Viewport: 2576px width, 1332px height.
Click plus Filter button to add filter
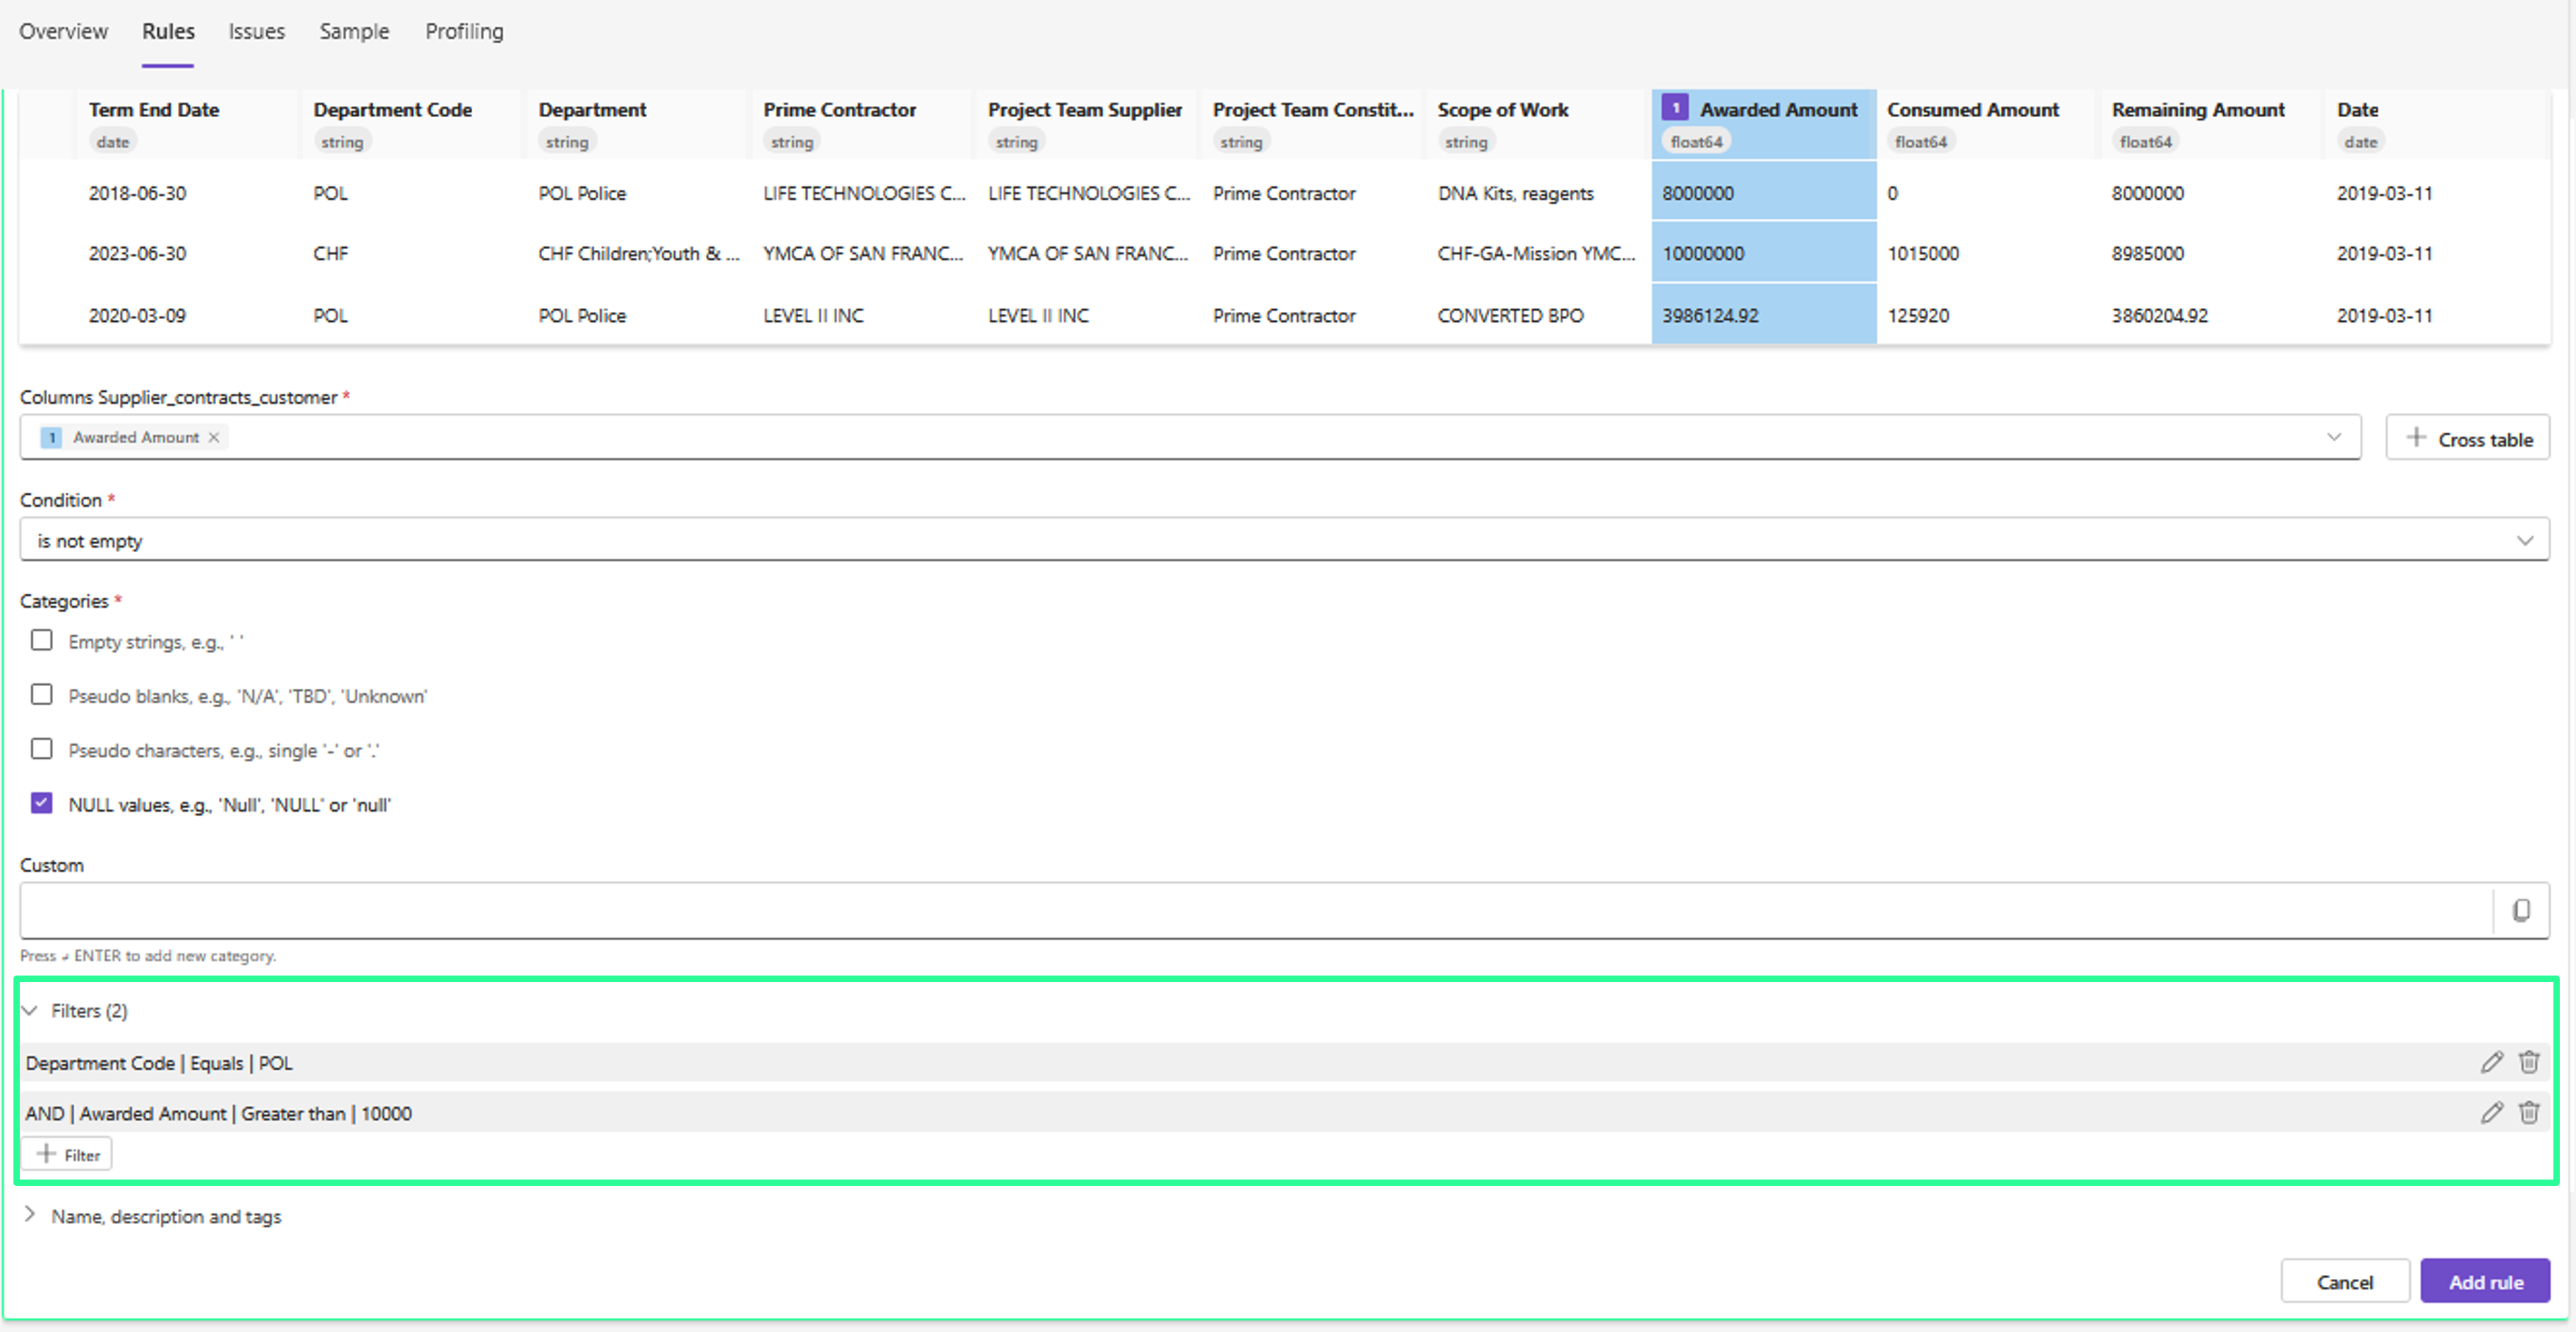[x=67, y=1154]
